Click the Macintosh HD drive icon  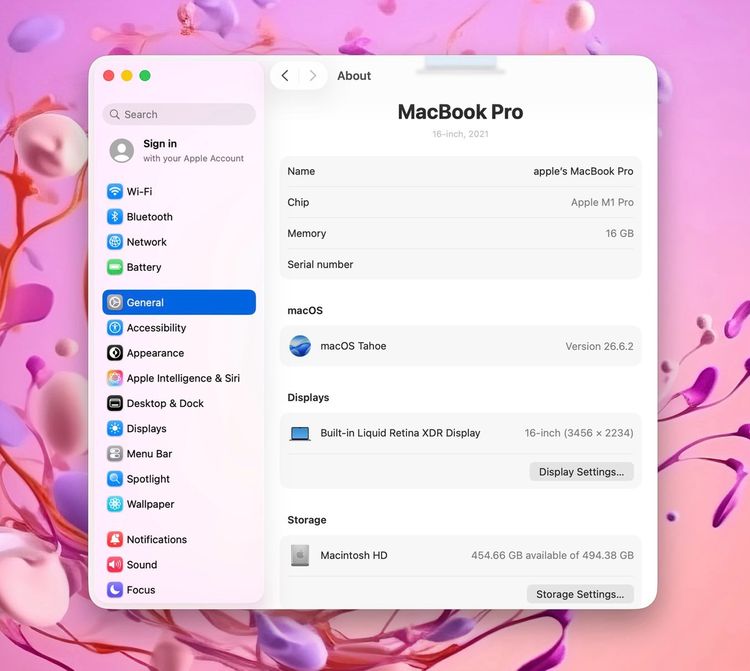[300, 555]
